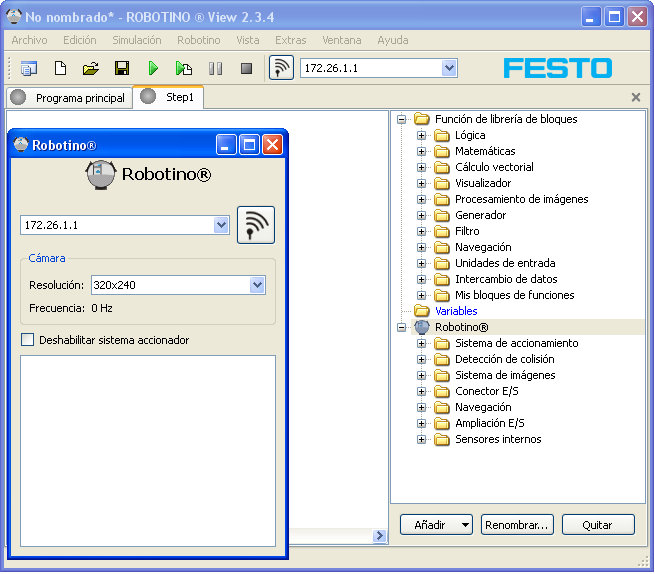Click the Robotino robot tree icon
Image resolution: width=655 pixels, height=574 pixels.
[x=422, y=327]
